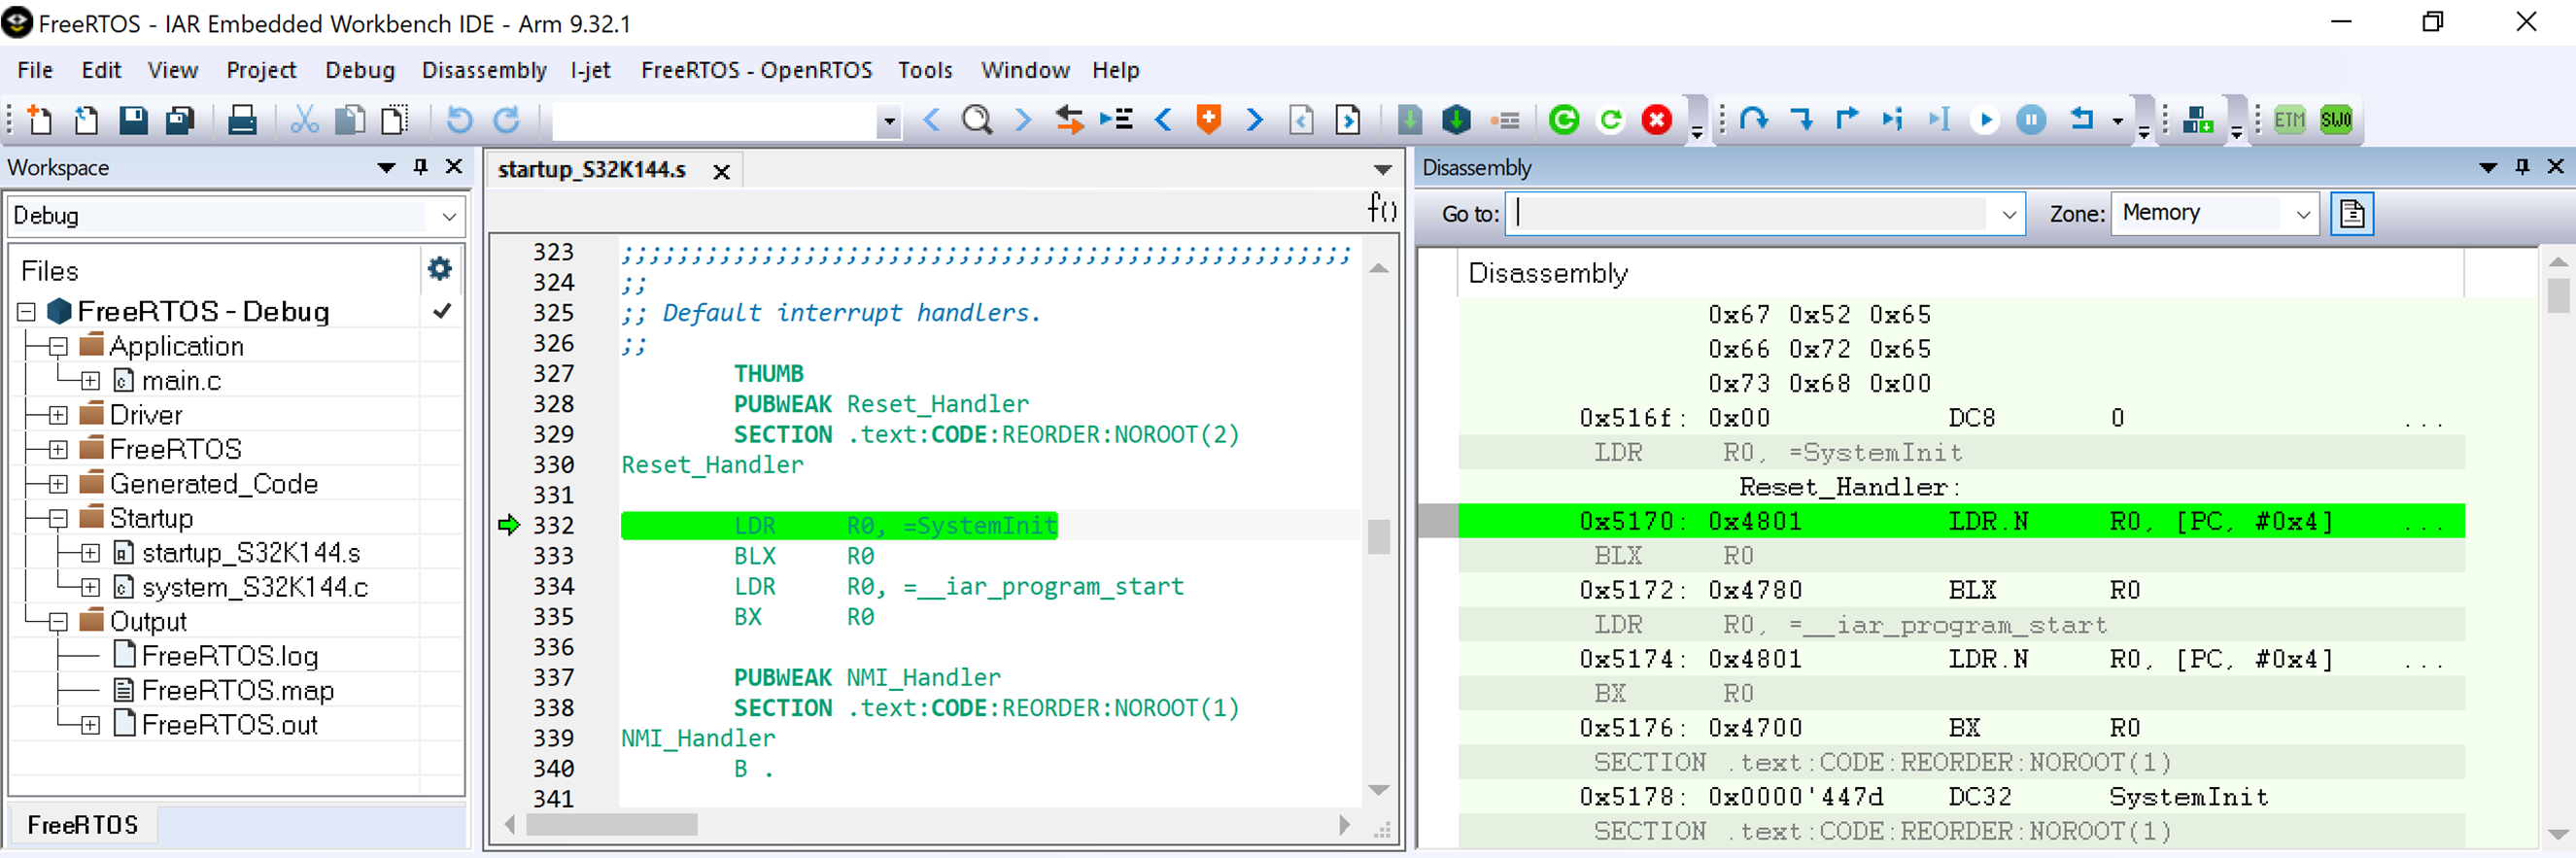
Task: Click the Download and Debug icon
Action: tap(1456, 120)
